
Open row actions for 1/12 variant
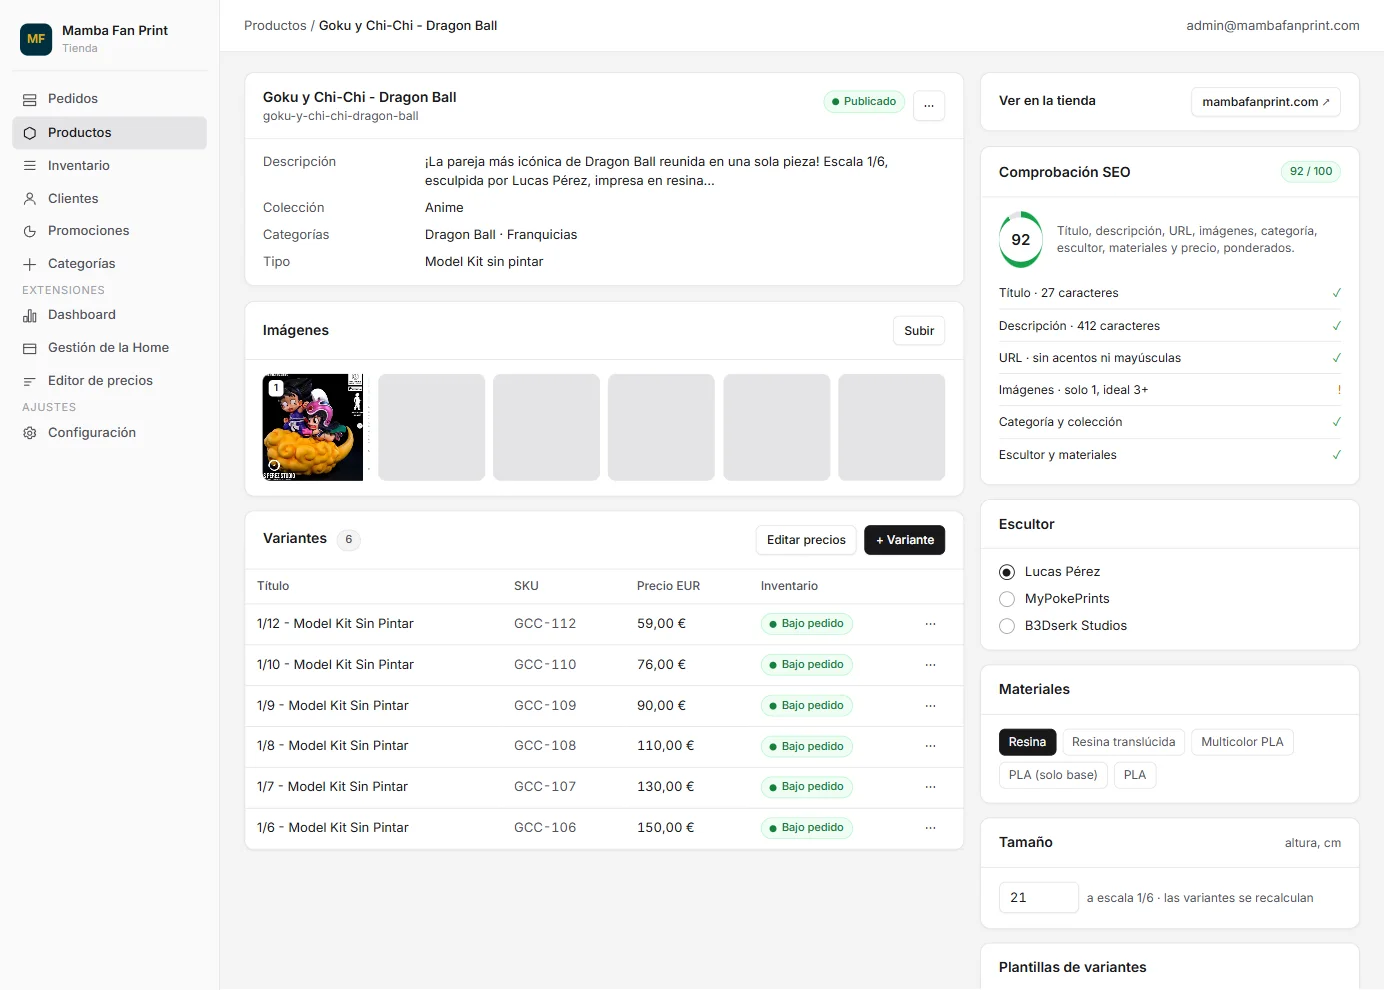click(930, 624)
